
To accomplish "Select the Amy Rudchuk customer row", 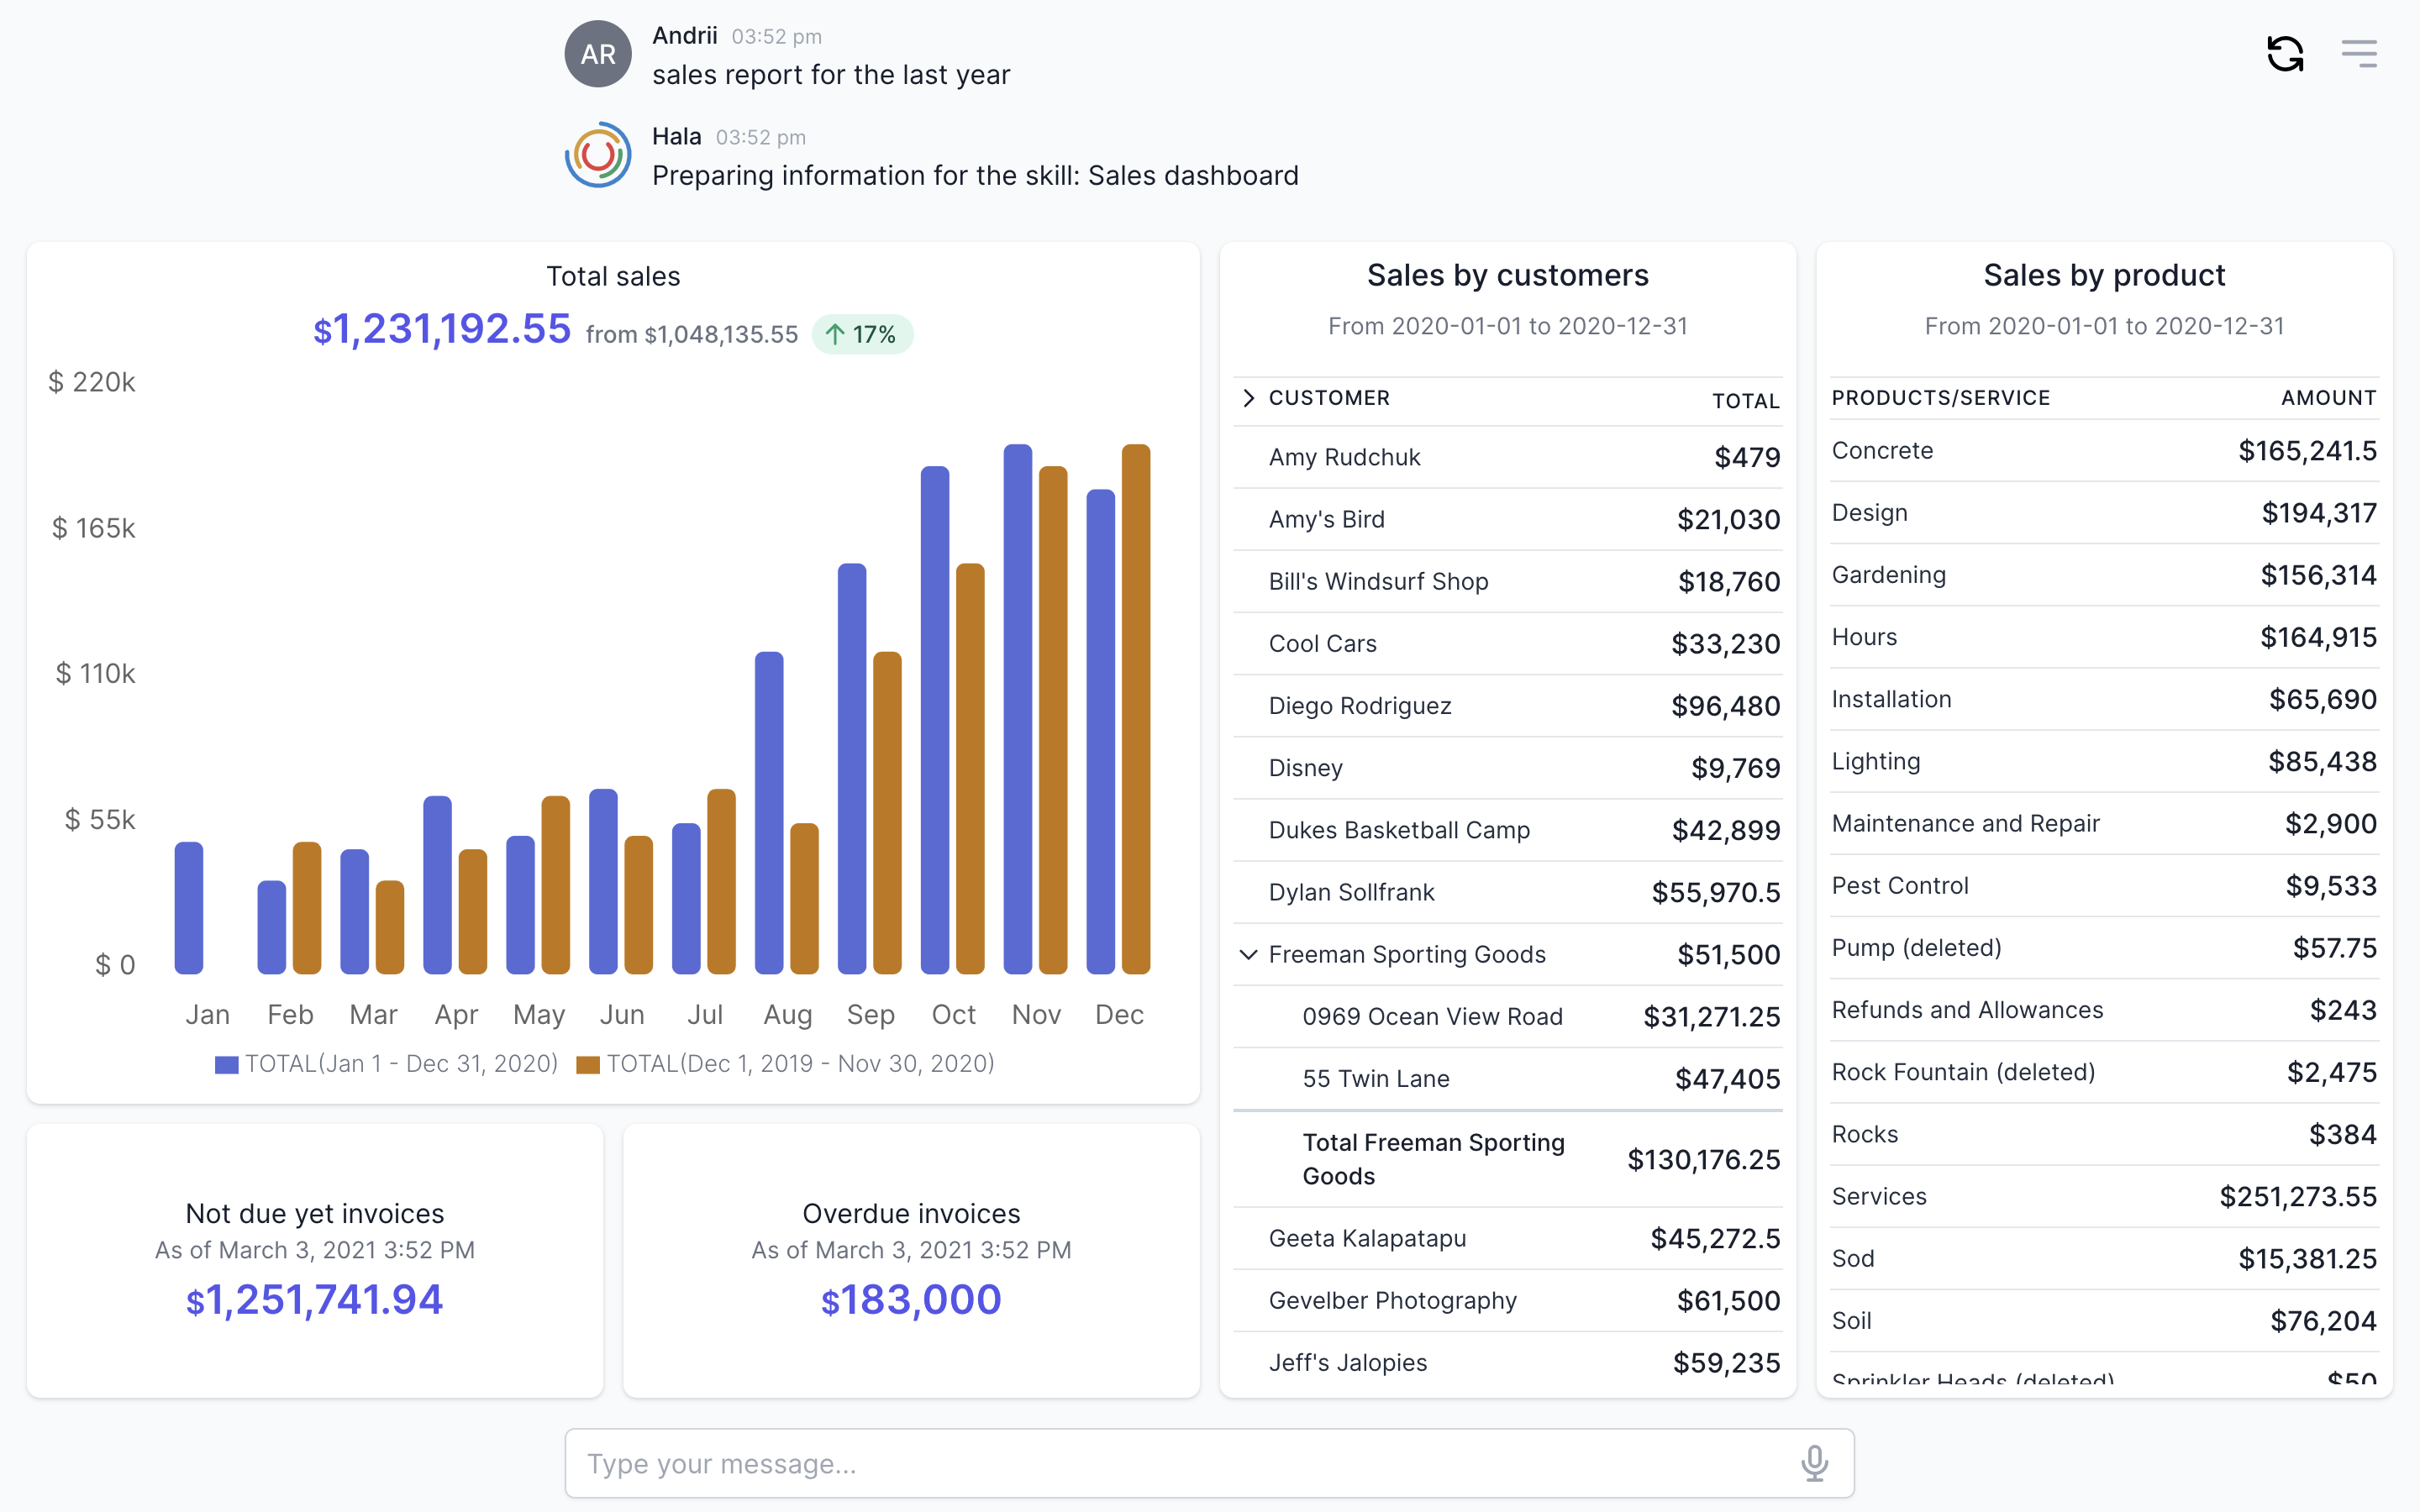I will 1508,457.
